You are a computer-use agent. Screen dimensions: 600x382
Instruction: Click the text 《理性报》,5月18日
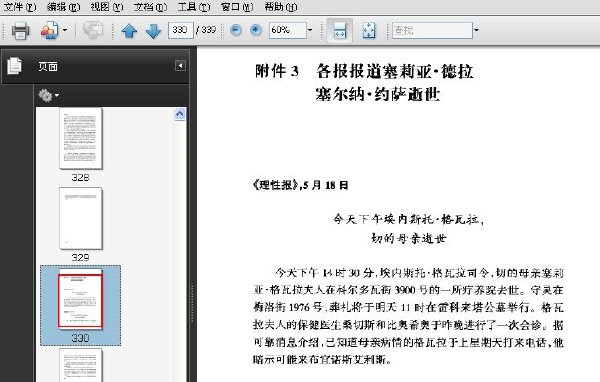tap(300, 185)
